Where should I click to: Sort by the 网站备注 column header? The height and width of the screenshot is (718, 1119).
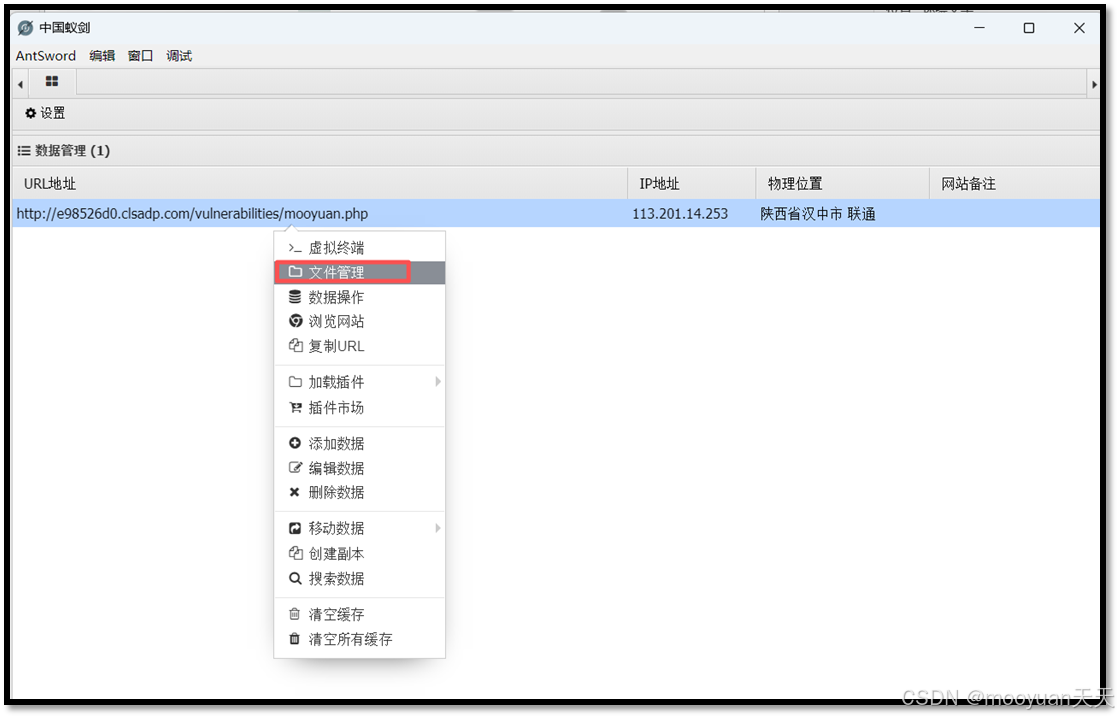(1015, 183)
